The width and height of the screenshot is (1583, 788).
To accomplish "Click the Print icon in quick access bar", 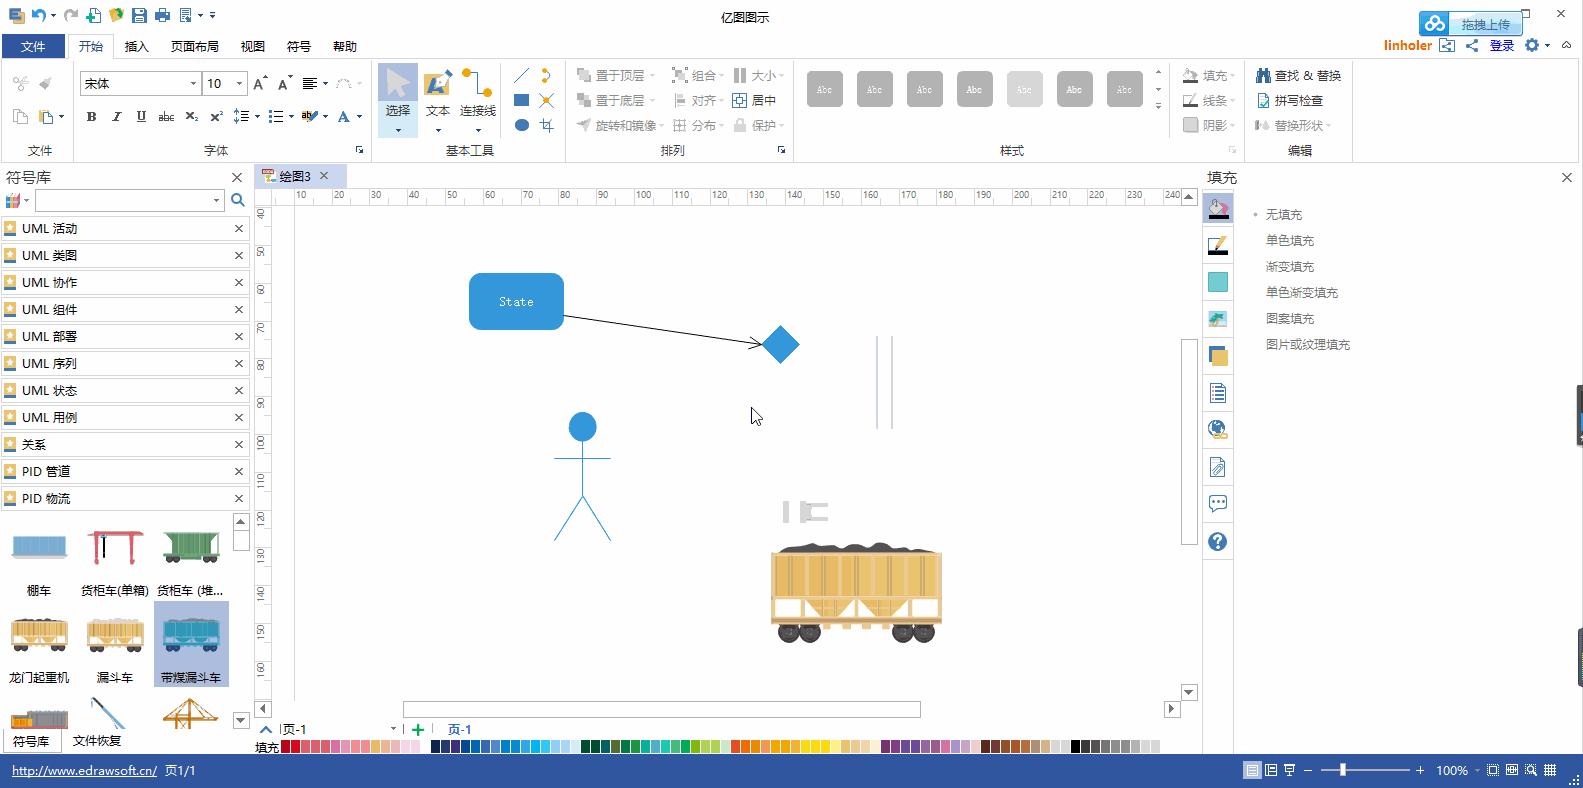I will point(162,15).
